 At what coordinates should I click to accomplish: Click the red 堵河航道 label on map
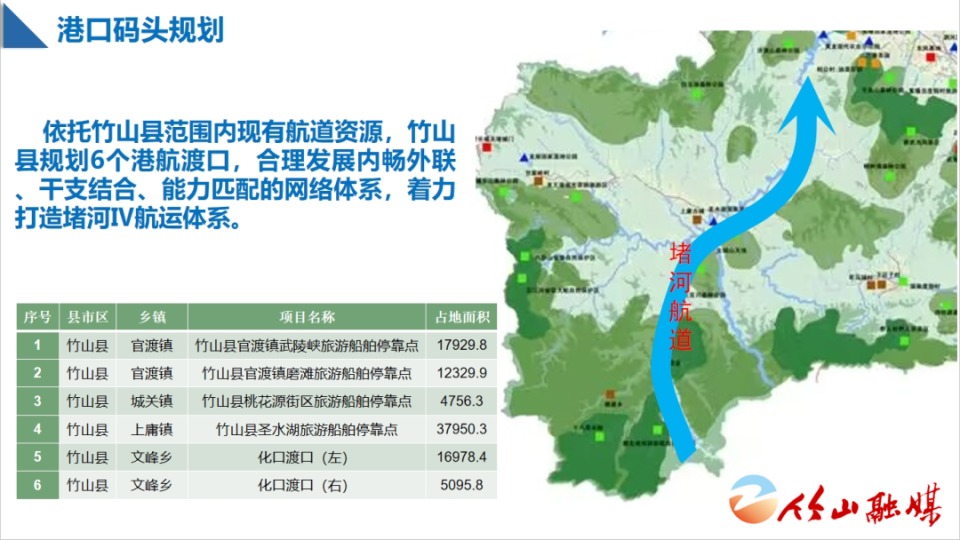coord(680,296)
